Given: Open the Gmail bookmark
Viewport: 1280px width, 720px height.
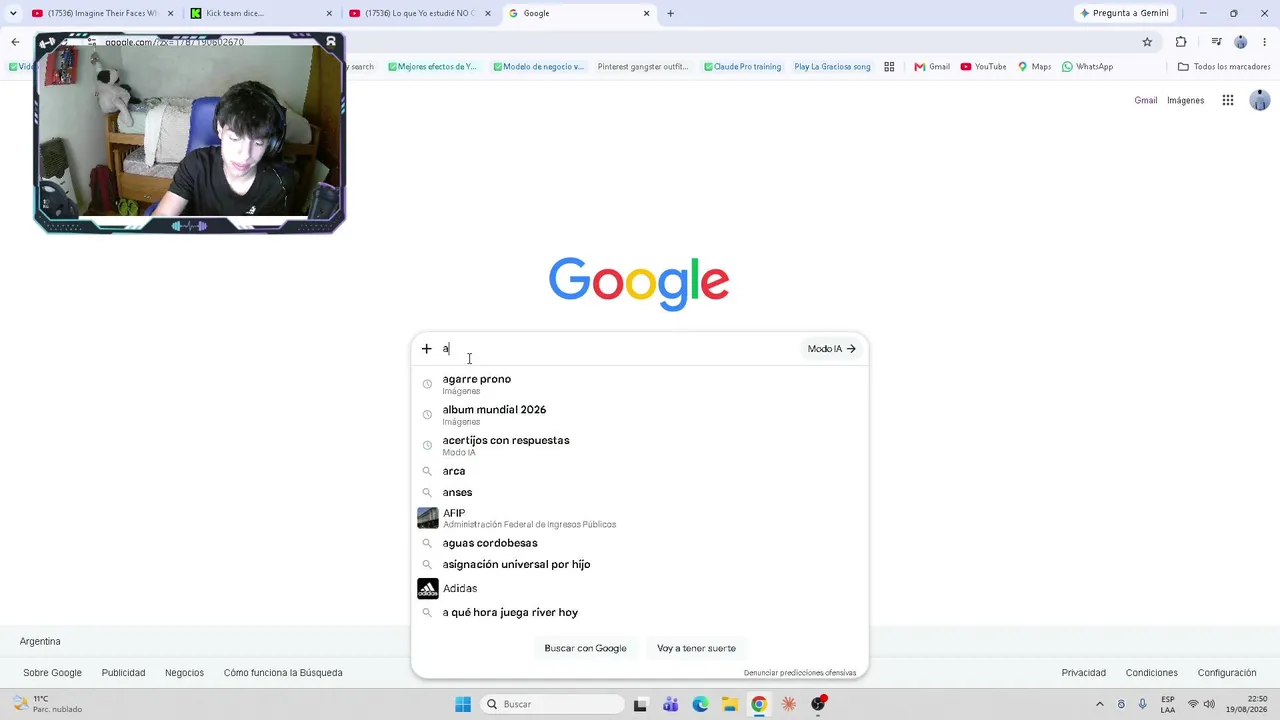Looking at the screenshot, I should [932, 67].
